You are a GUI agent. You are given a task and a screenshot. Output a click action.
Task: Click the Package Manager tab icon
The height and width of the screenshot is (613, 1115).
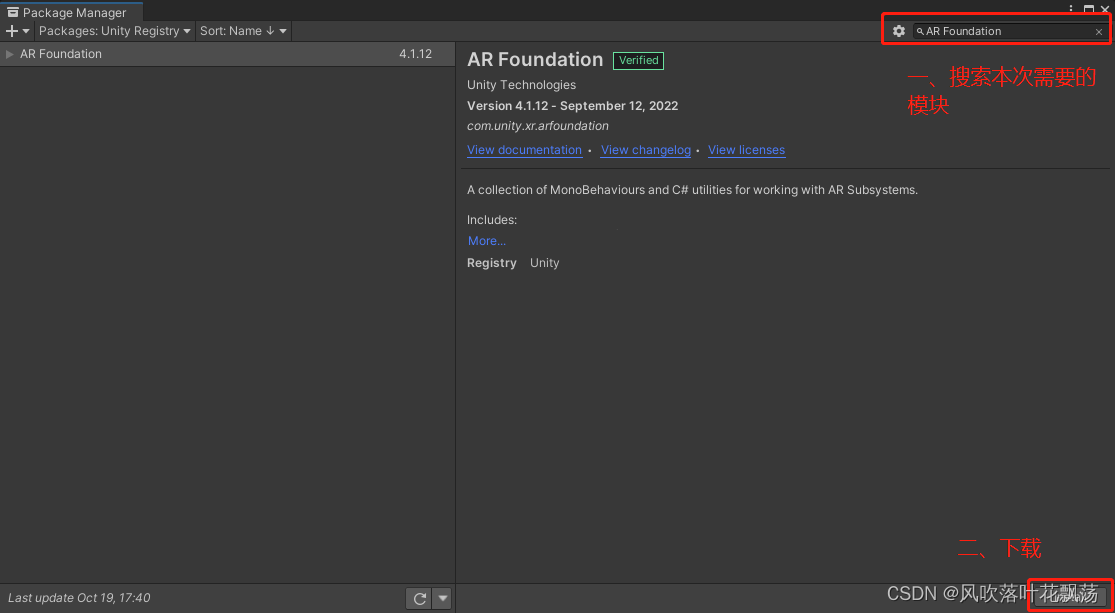[x=13, y=12]
